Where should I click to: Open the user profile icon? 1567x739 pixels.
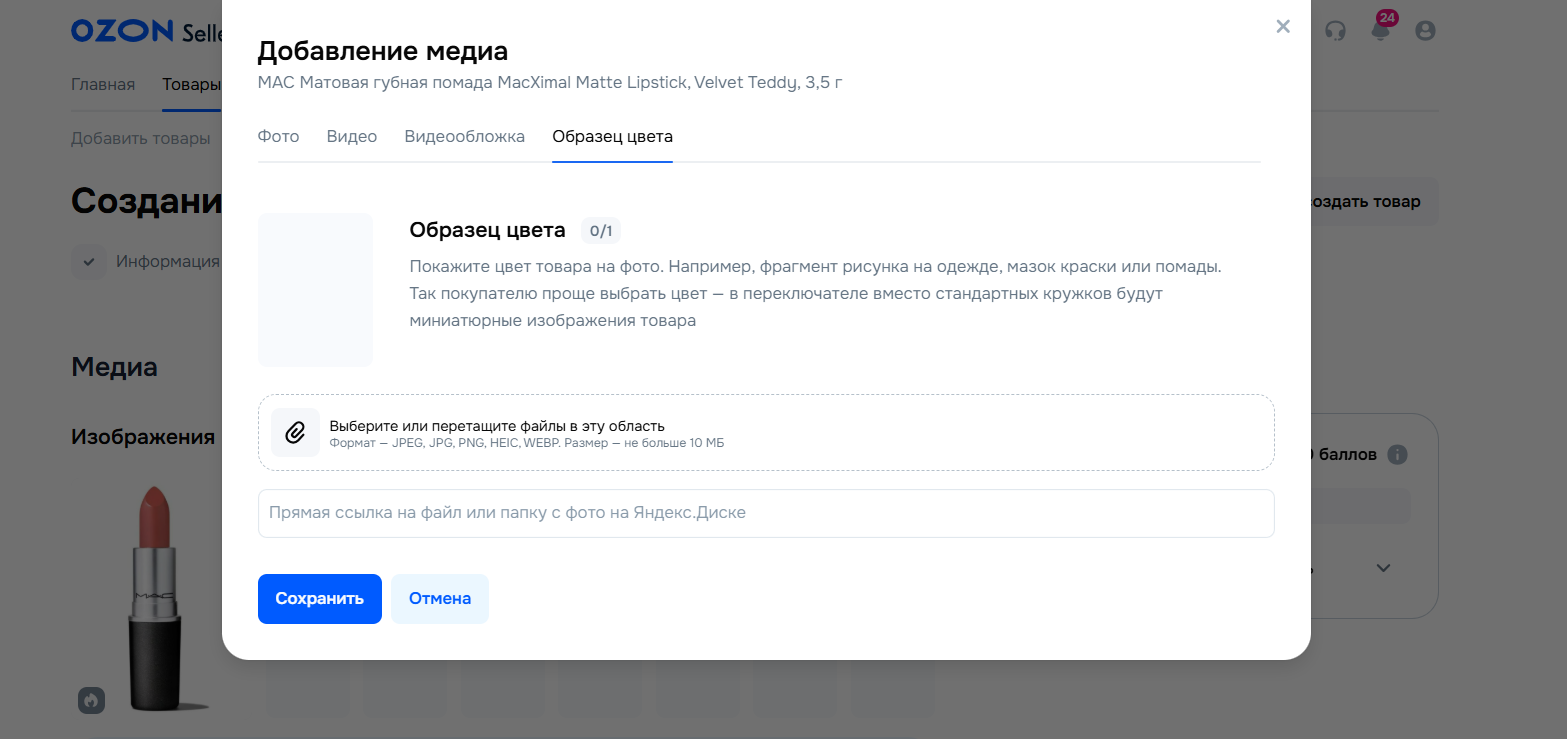click(x=1426, y=30)
